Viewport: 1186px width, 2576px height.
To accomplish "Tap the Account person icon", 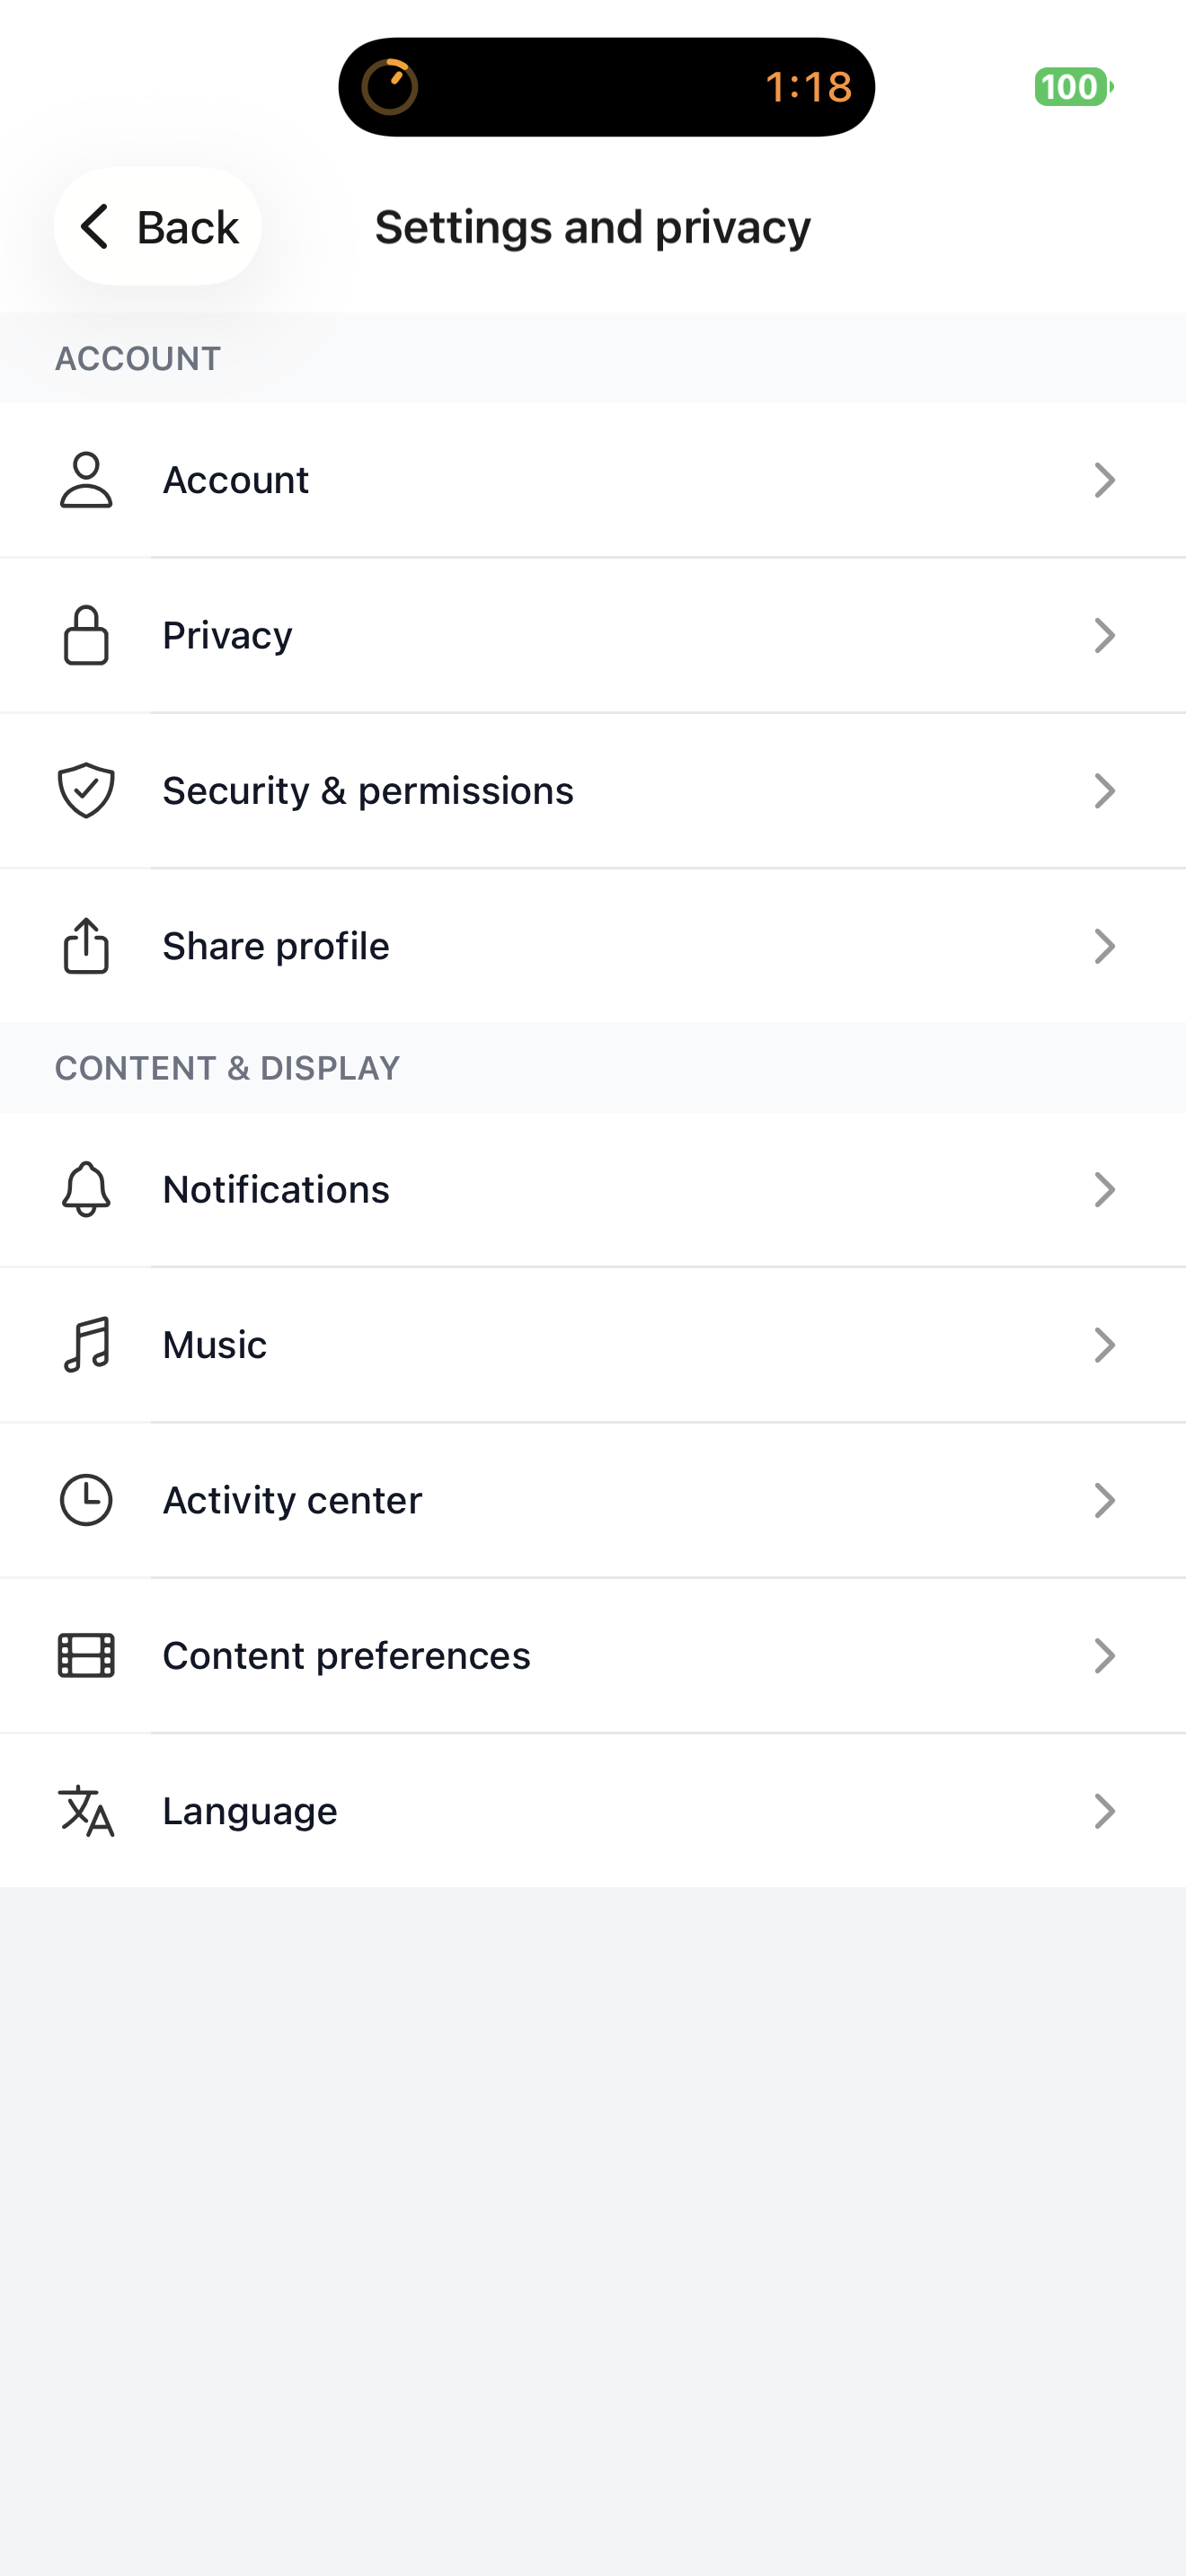I will click(86, 480).
